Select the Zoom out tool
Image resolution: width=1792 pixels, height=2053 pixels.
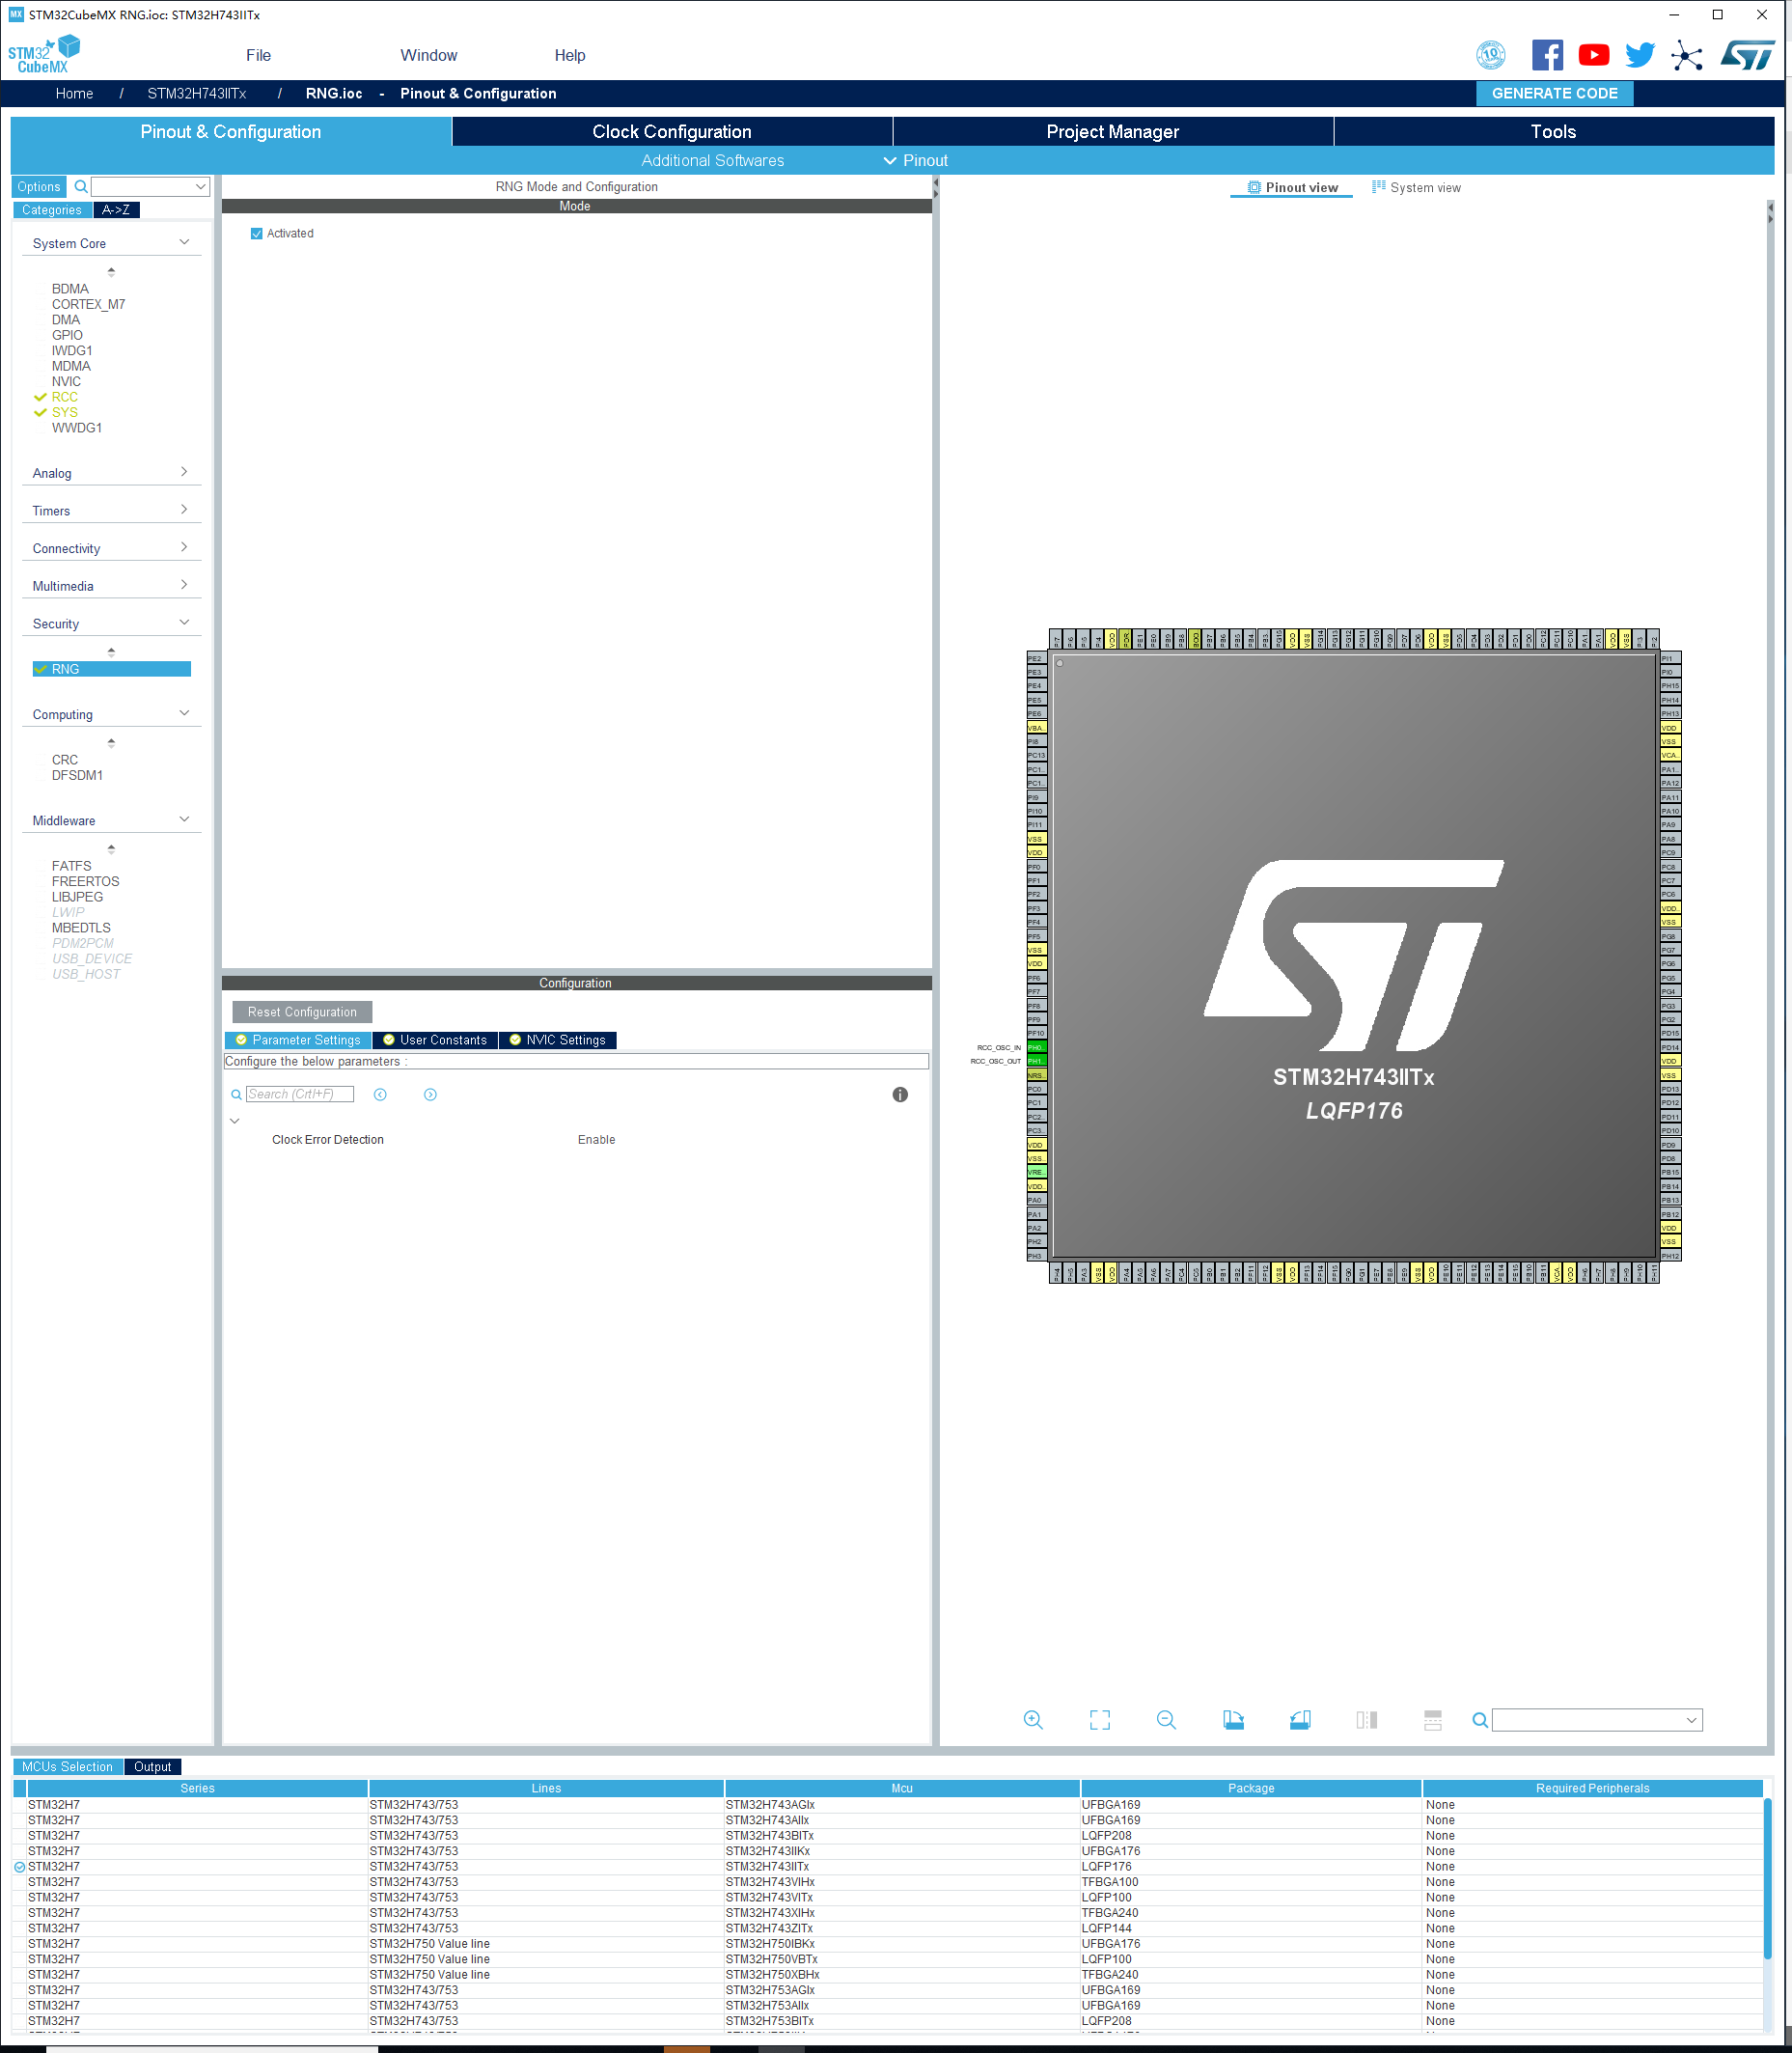(1166, 1719)
